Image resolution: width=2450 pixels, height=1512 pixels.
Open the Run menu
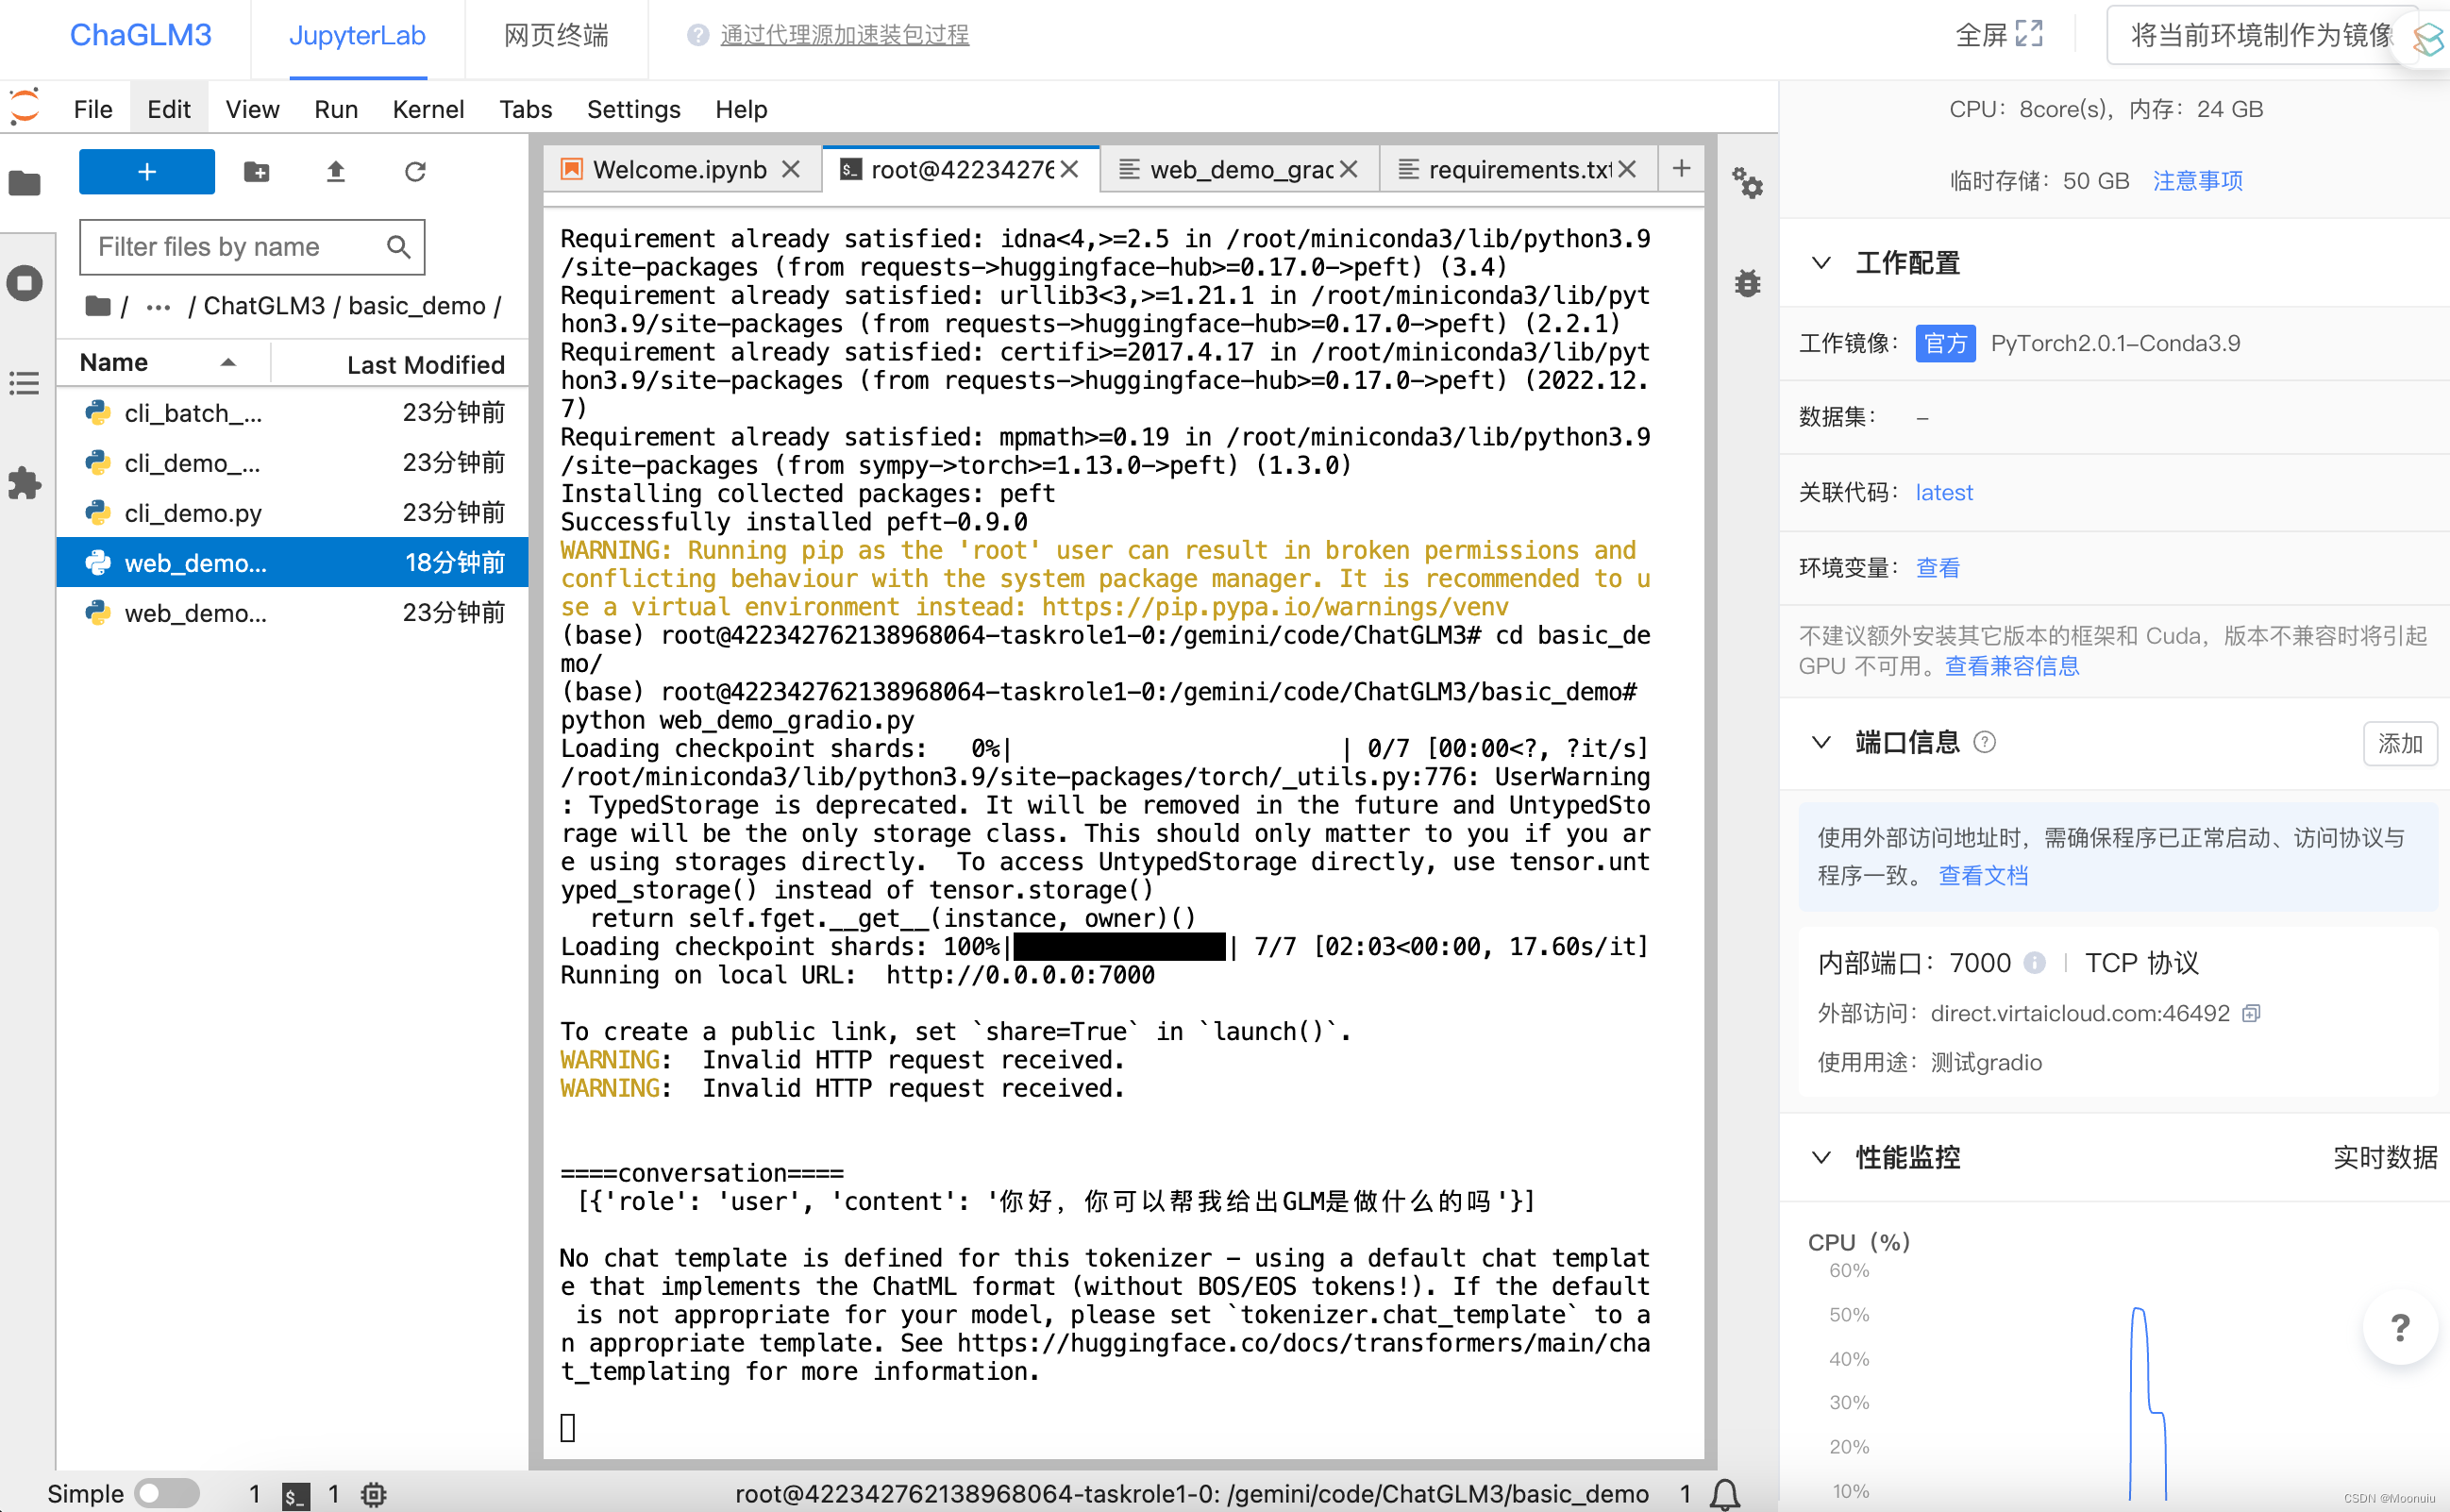click(x=336, y=109)
